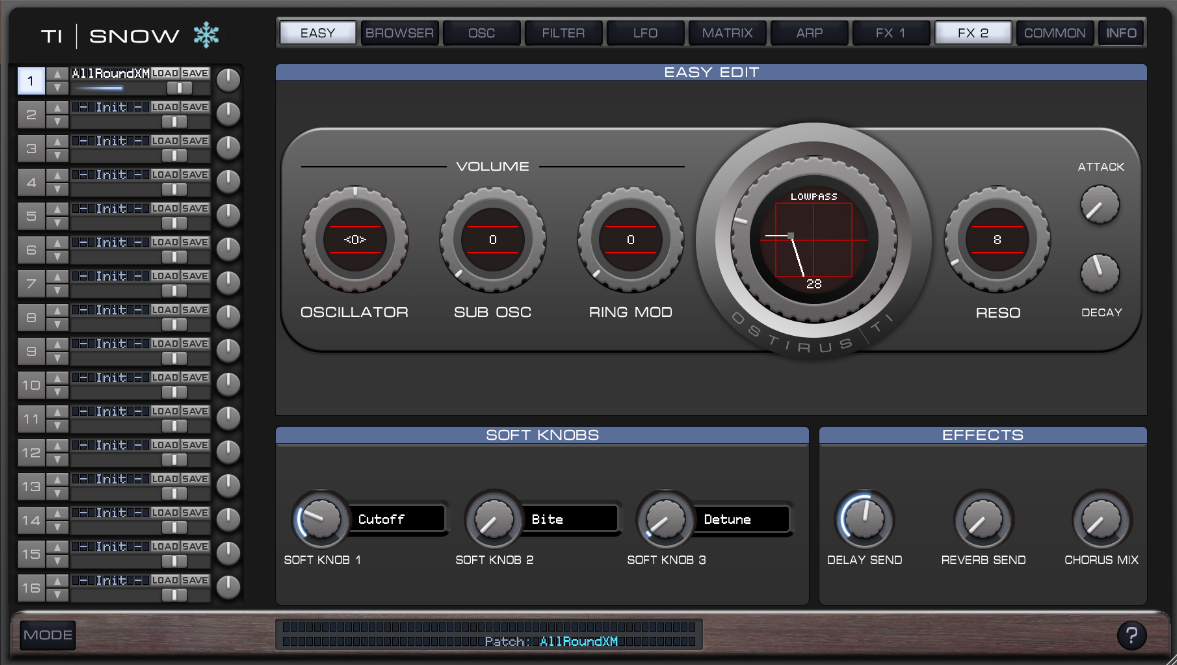Screen dimensions: 1177x665
Task: Step part 1 patch down arrow
Action: point(57,87)
